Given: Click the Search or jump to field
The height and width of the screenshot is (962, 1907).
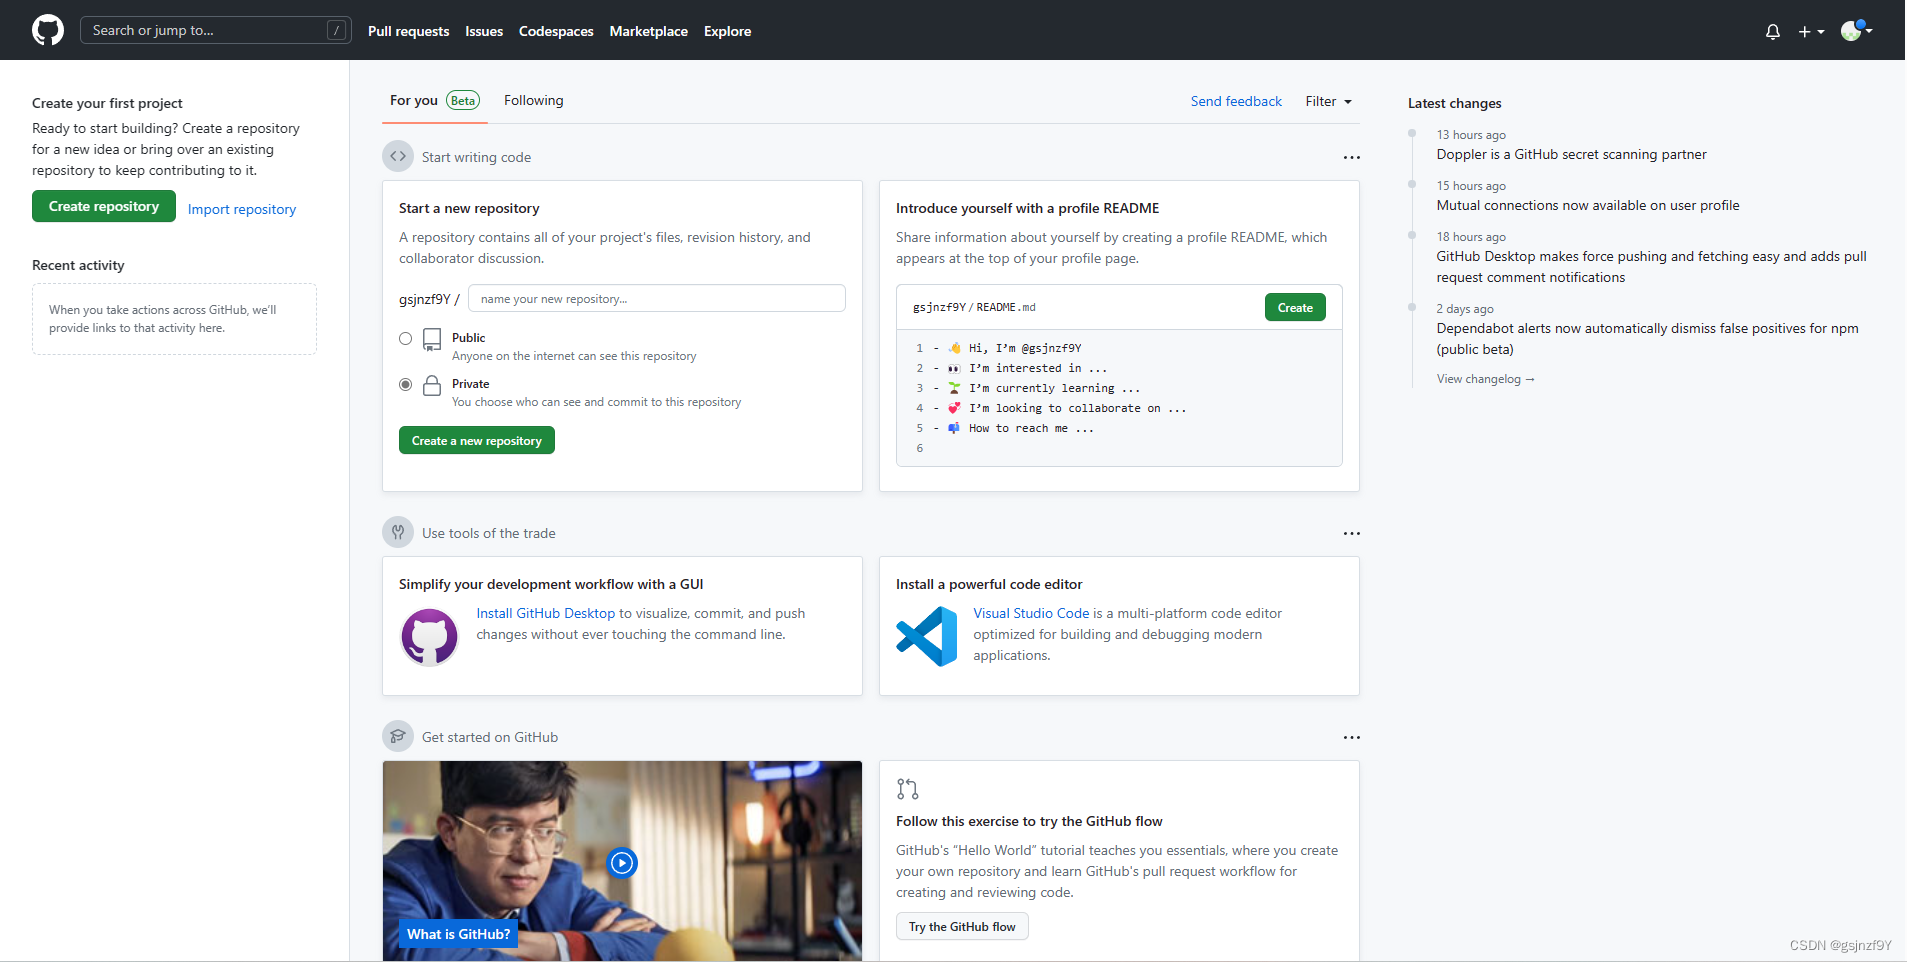Looking at the screenshot, I should (x=215, y=30).
